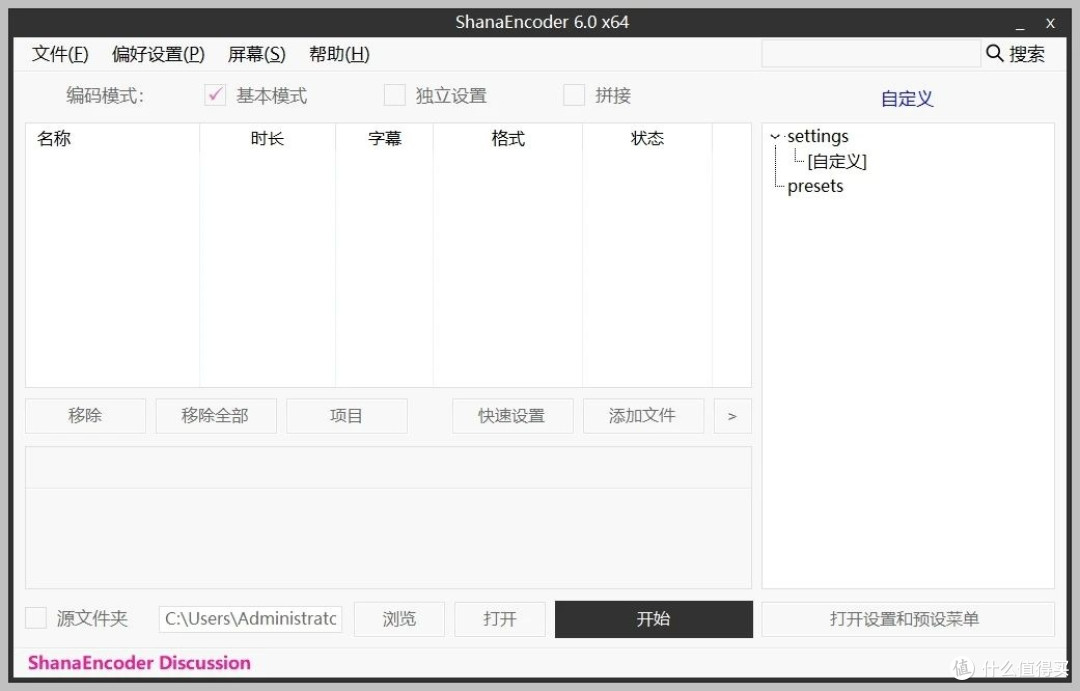
Task: Open the 偏好设置(P) menu
Action: tap(157, 54)
